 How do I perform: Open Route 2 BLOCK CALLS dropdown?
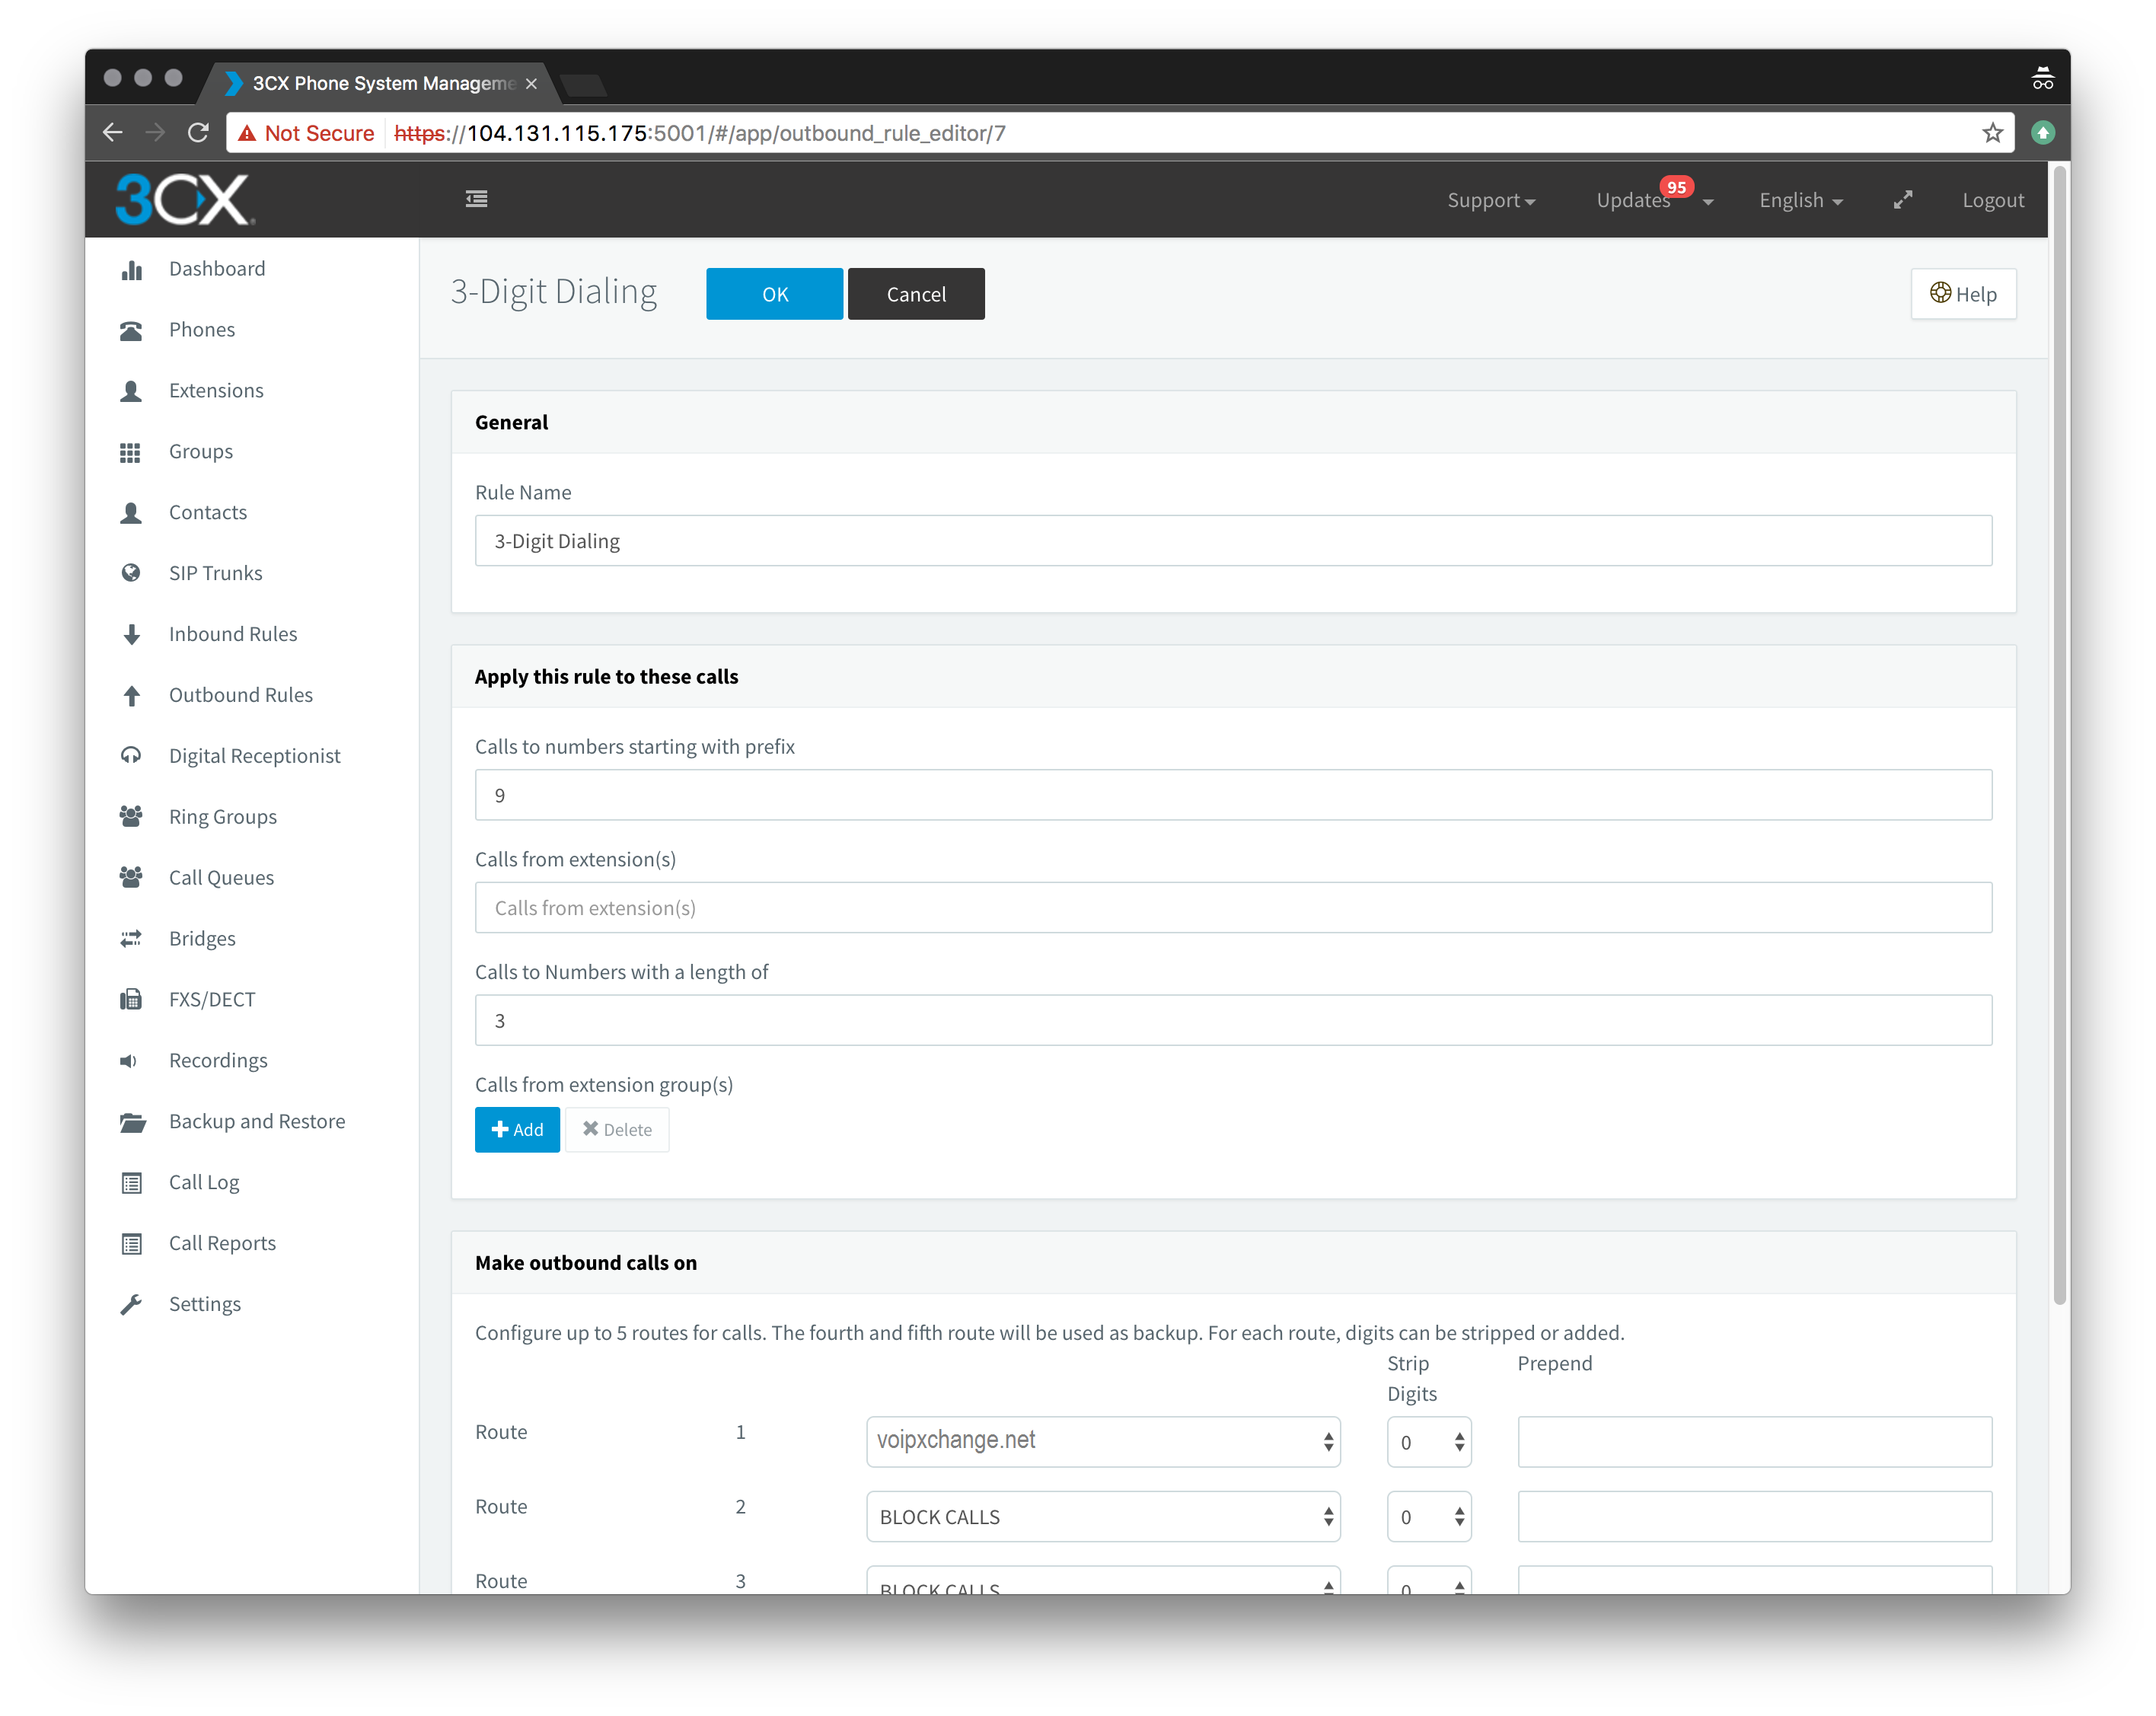pyautogui.click(x=1103, y=1517)
